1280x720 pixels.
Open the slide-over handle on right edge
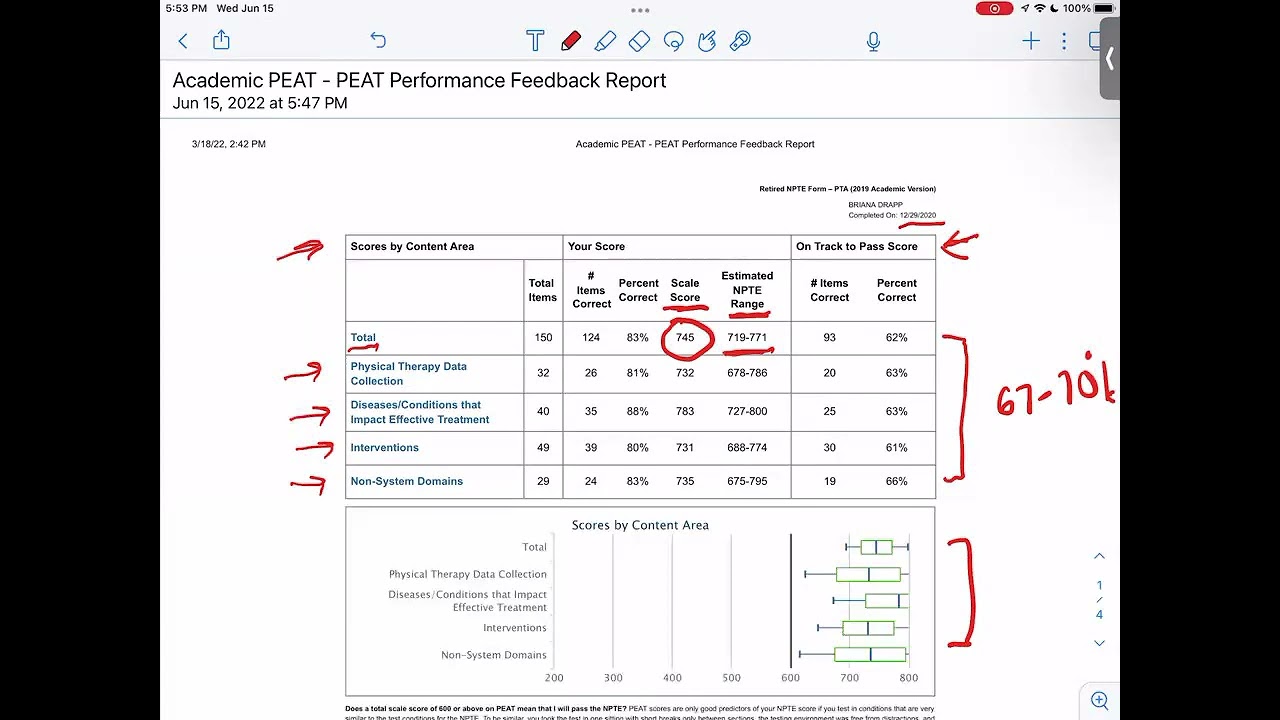(1109, 59)
